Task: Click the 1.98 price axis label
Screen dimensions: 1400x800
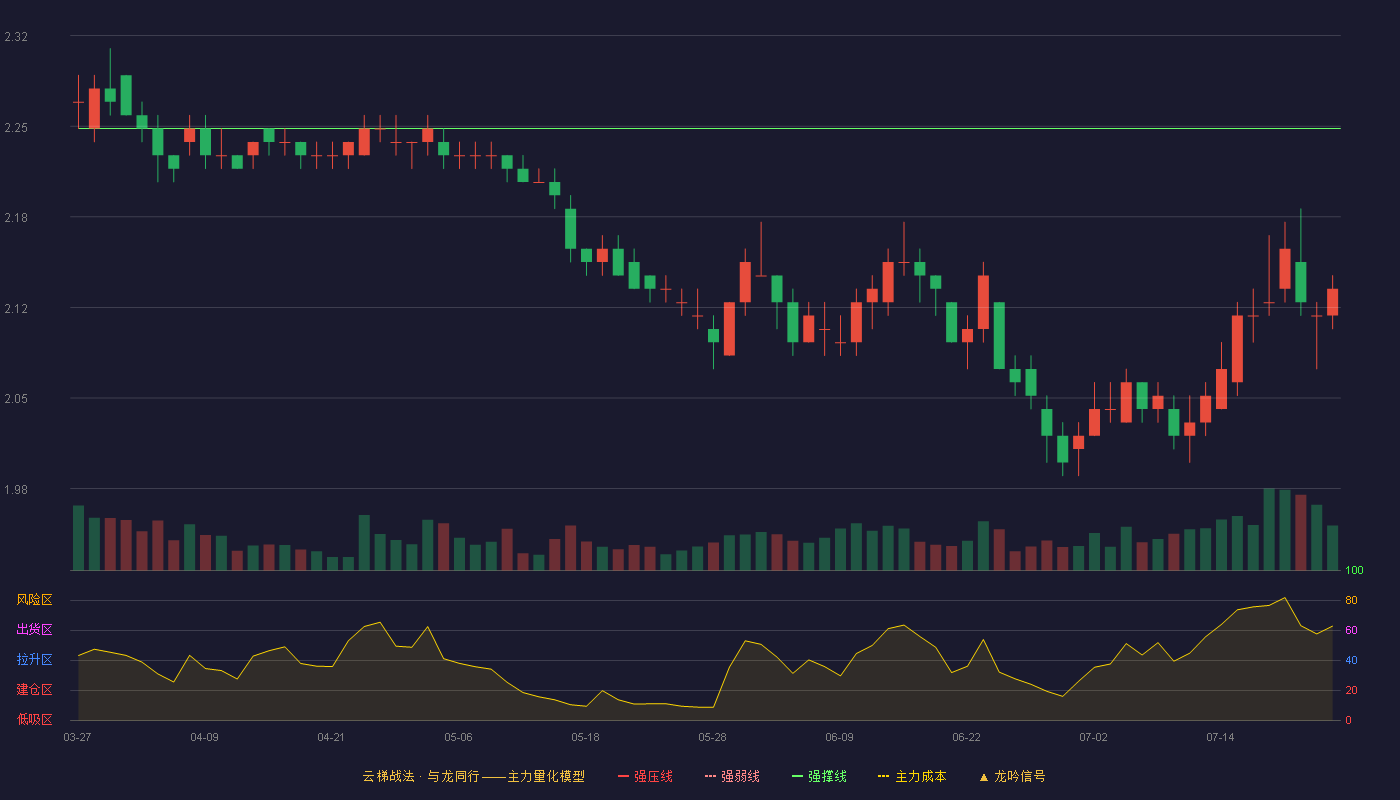Action: click(x=16, y=489)
